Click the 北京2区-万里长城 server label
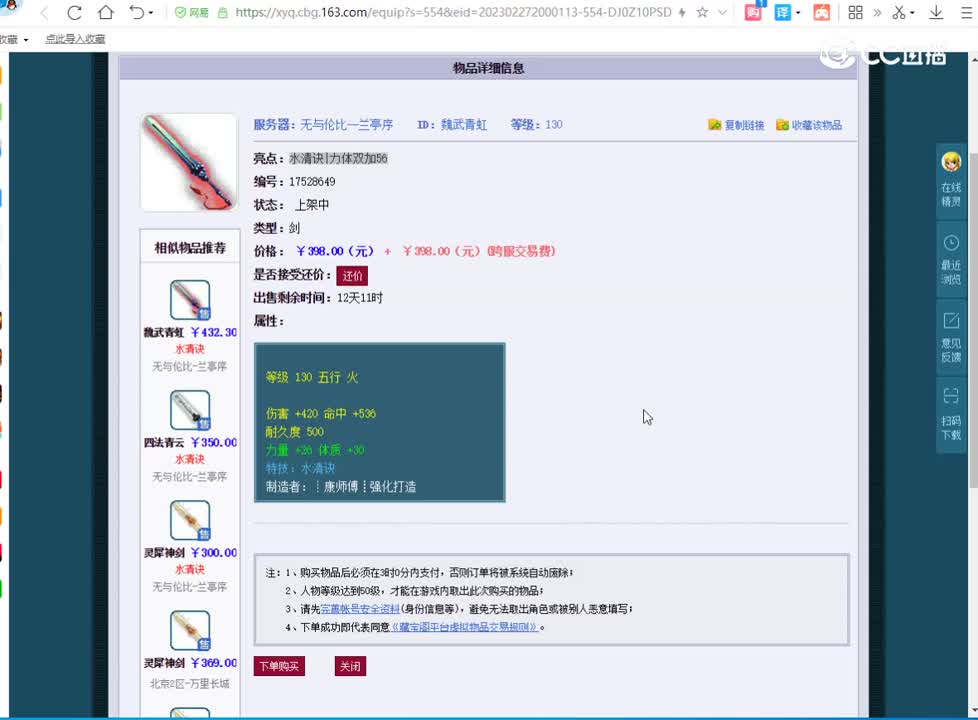 [190, 684]
